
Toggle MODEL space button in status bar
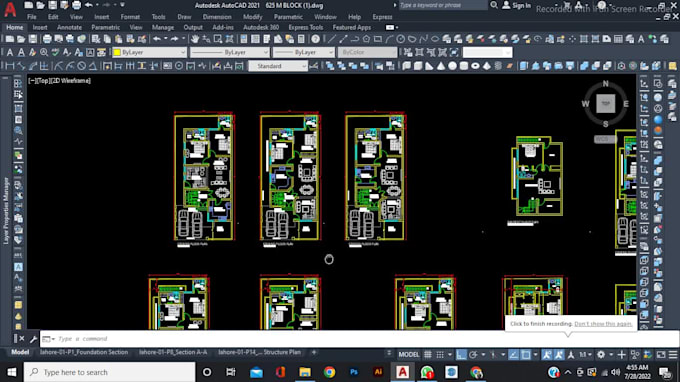[409, 355]
